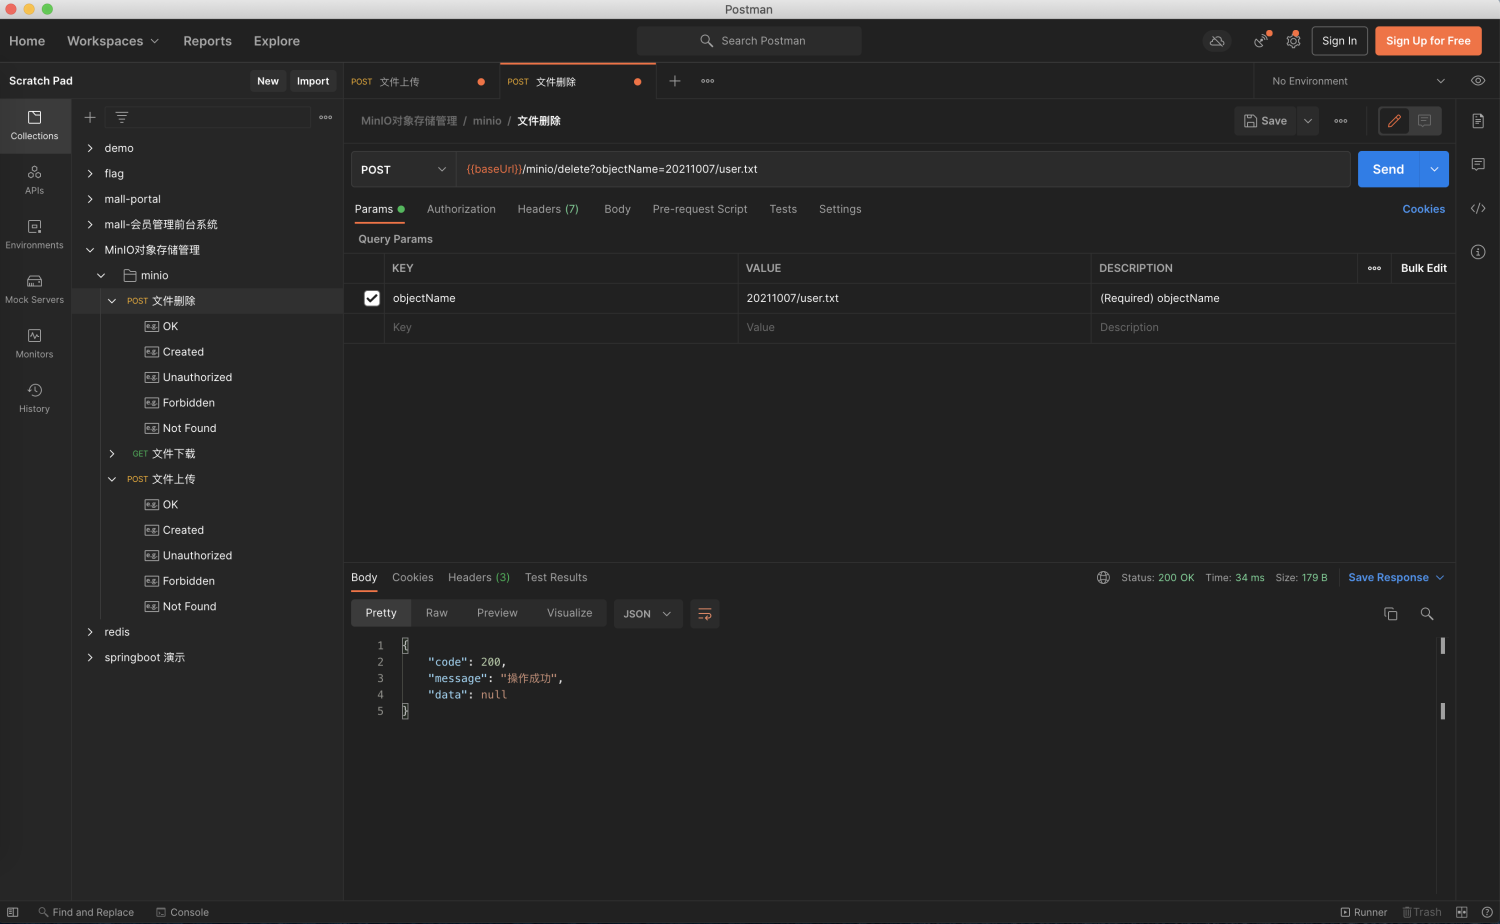Open the No Environment dropdown
Viewport: 1500px width, 924px height.
click(x=1357, y=81)
